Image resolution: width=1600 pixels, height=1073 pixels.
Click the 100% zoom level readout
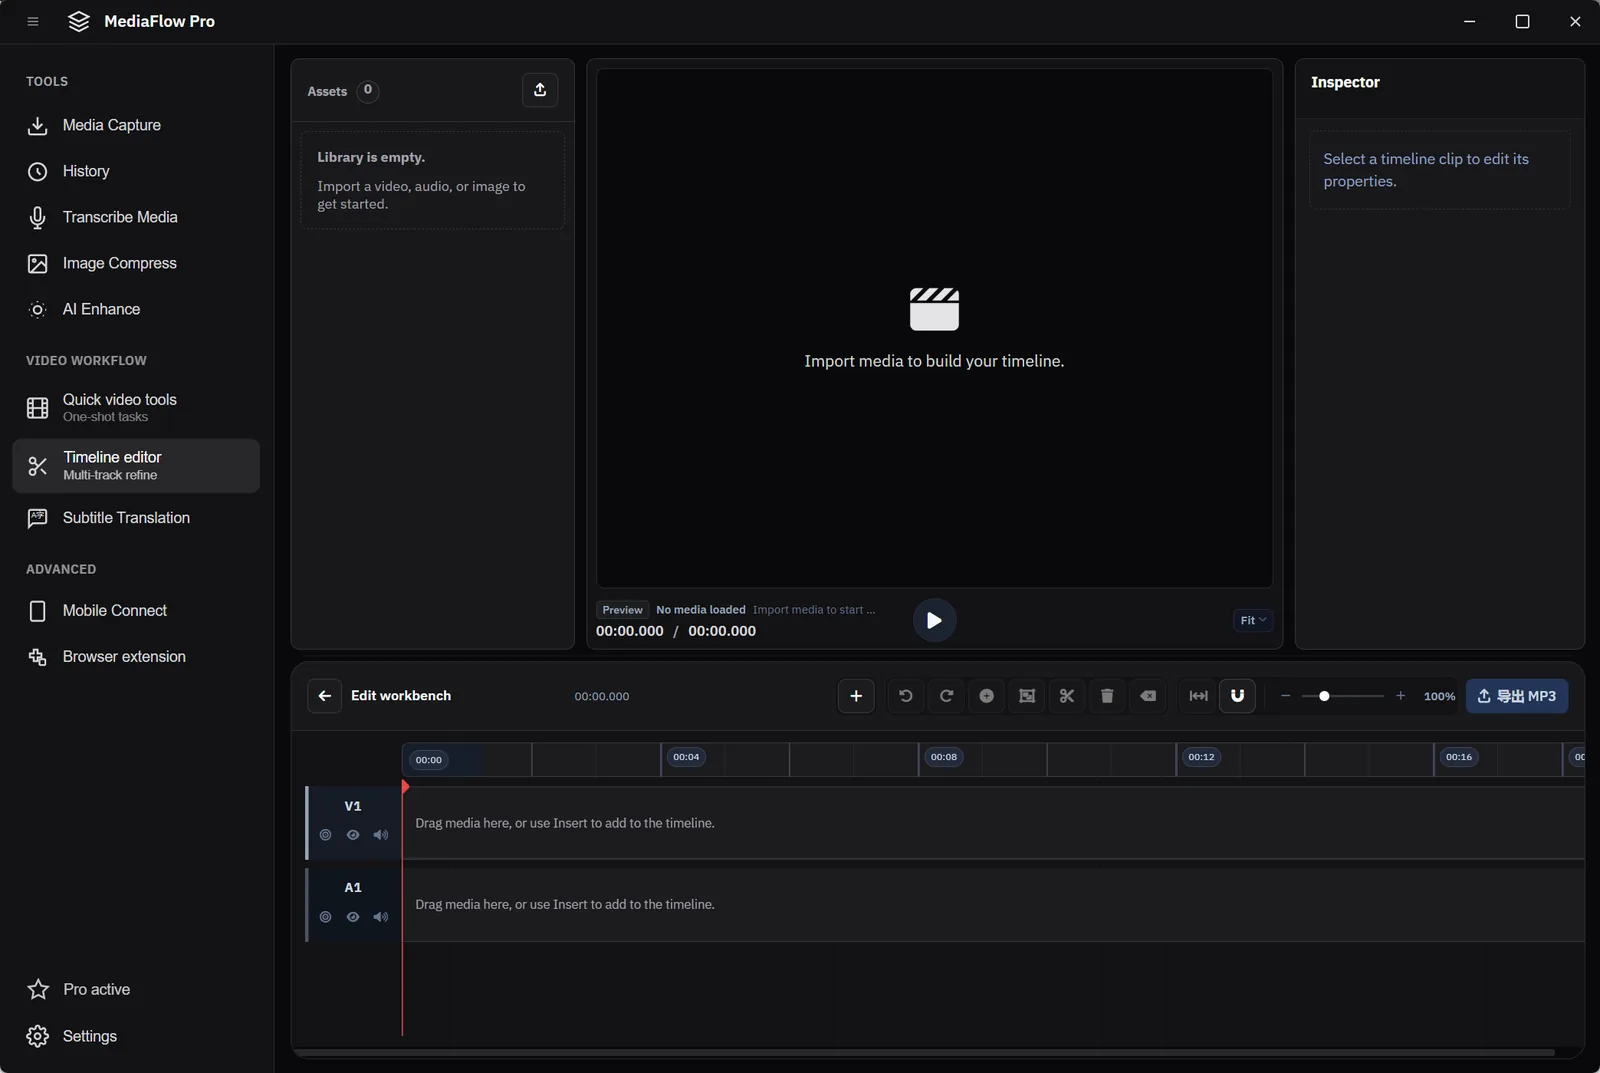[x=1439, y=697]
